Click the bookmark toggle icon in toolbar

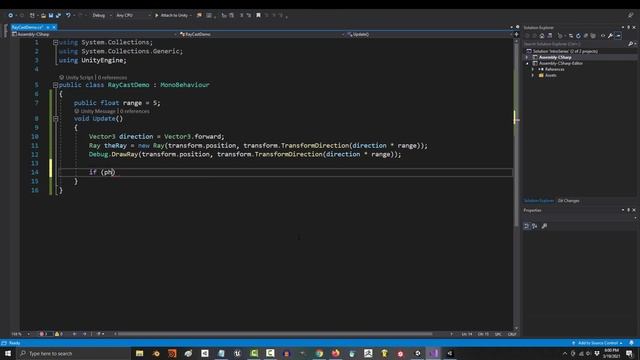pos(258,15)
